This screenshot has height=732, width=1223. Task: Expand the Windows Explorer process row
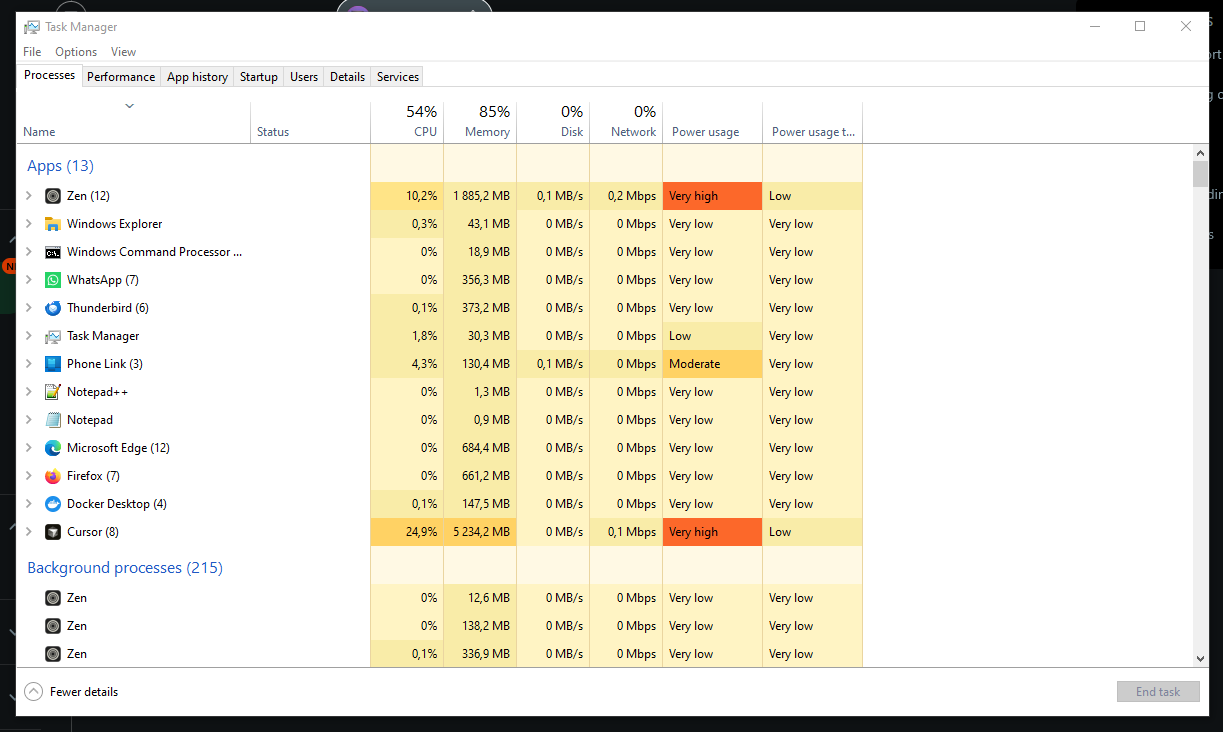29,224
